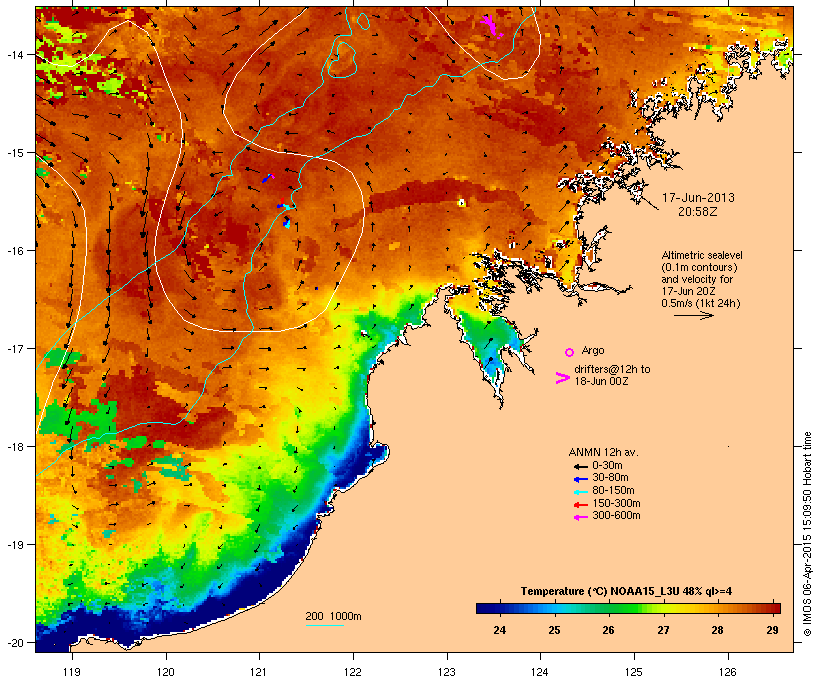Click the magenta drifter track near top
Image resolution: width=820 pixels, height=680 pixels.
pyautogui.click(x=491, y=25)
